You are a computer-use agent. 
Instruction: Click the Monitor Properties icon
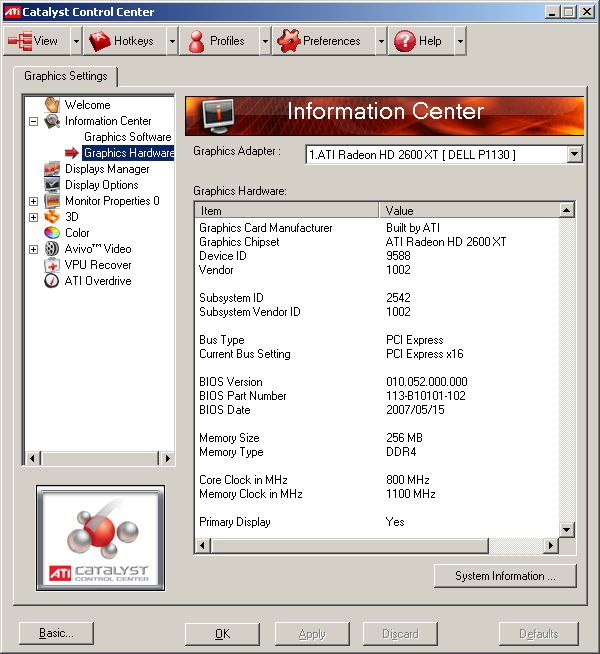52,201
